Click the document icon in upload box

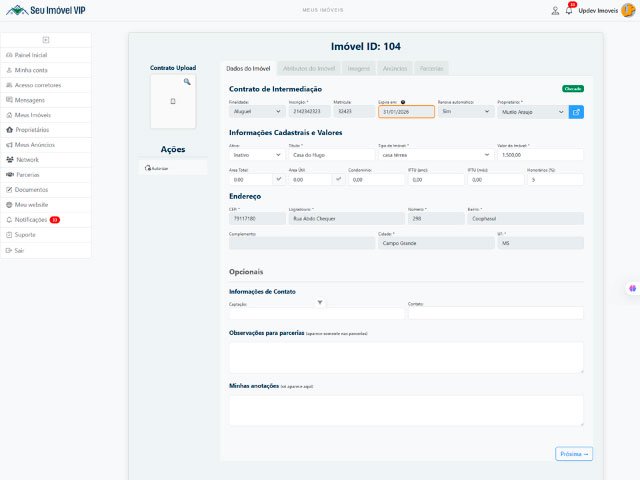(173, 102)
